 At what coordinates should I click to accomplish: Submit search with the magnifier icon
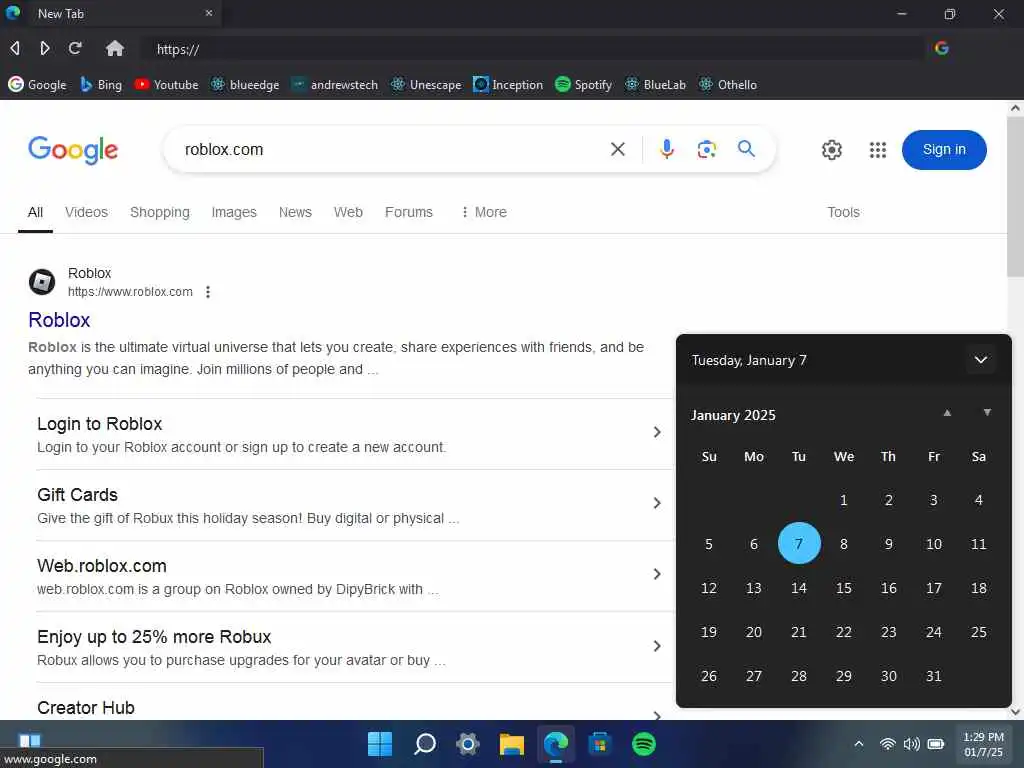[746, 149]
